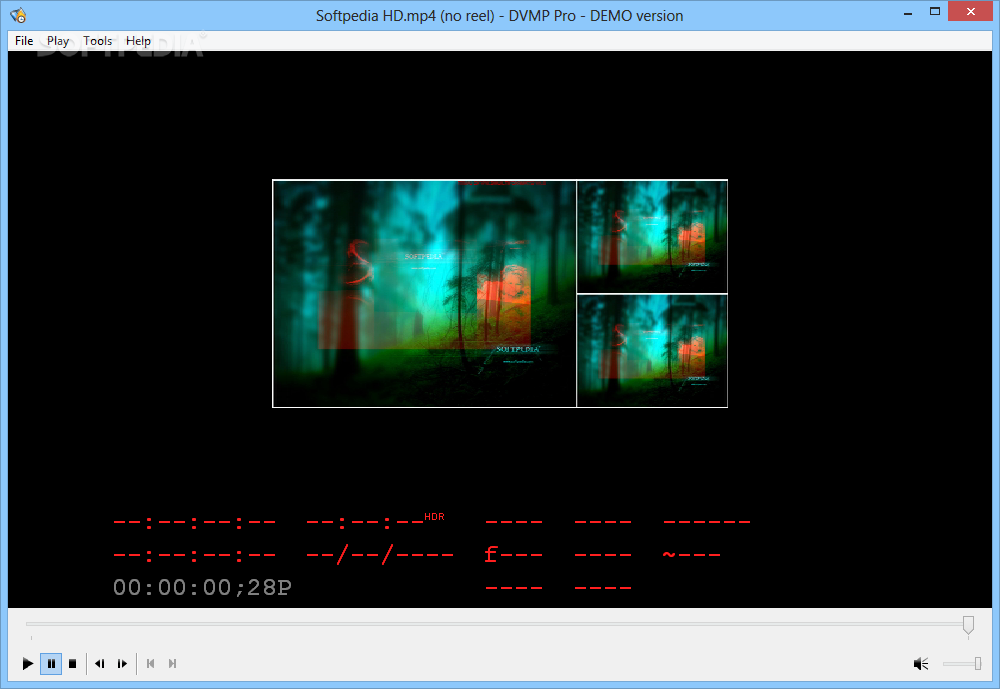Viewport: 1000px width, 689px height.
Task: Click the volume slider handle
Action: coord(978,664)
